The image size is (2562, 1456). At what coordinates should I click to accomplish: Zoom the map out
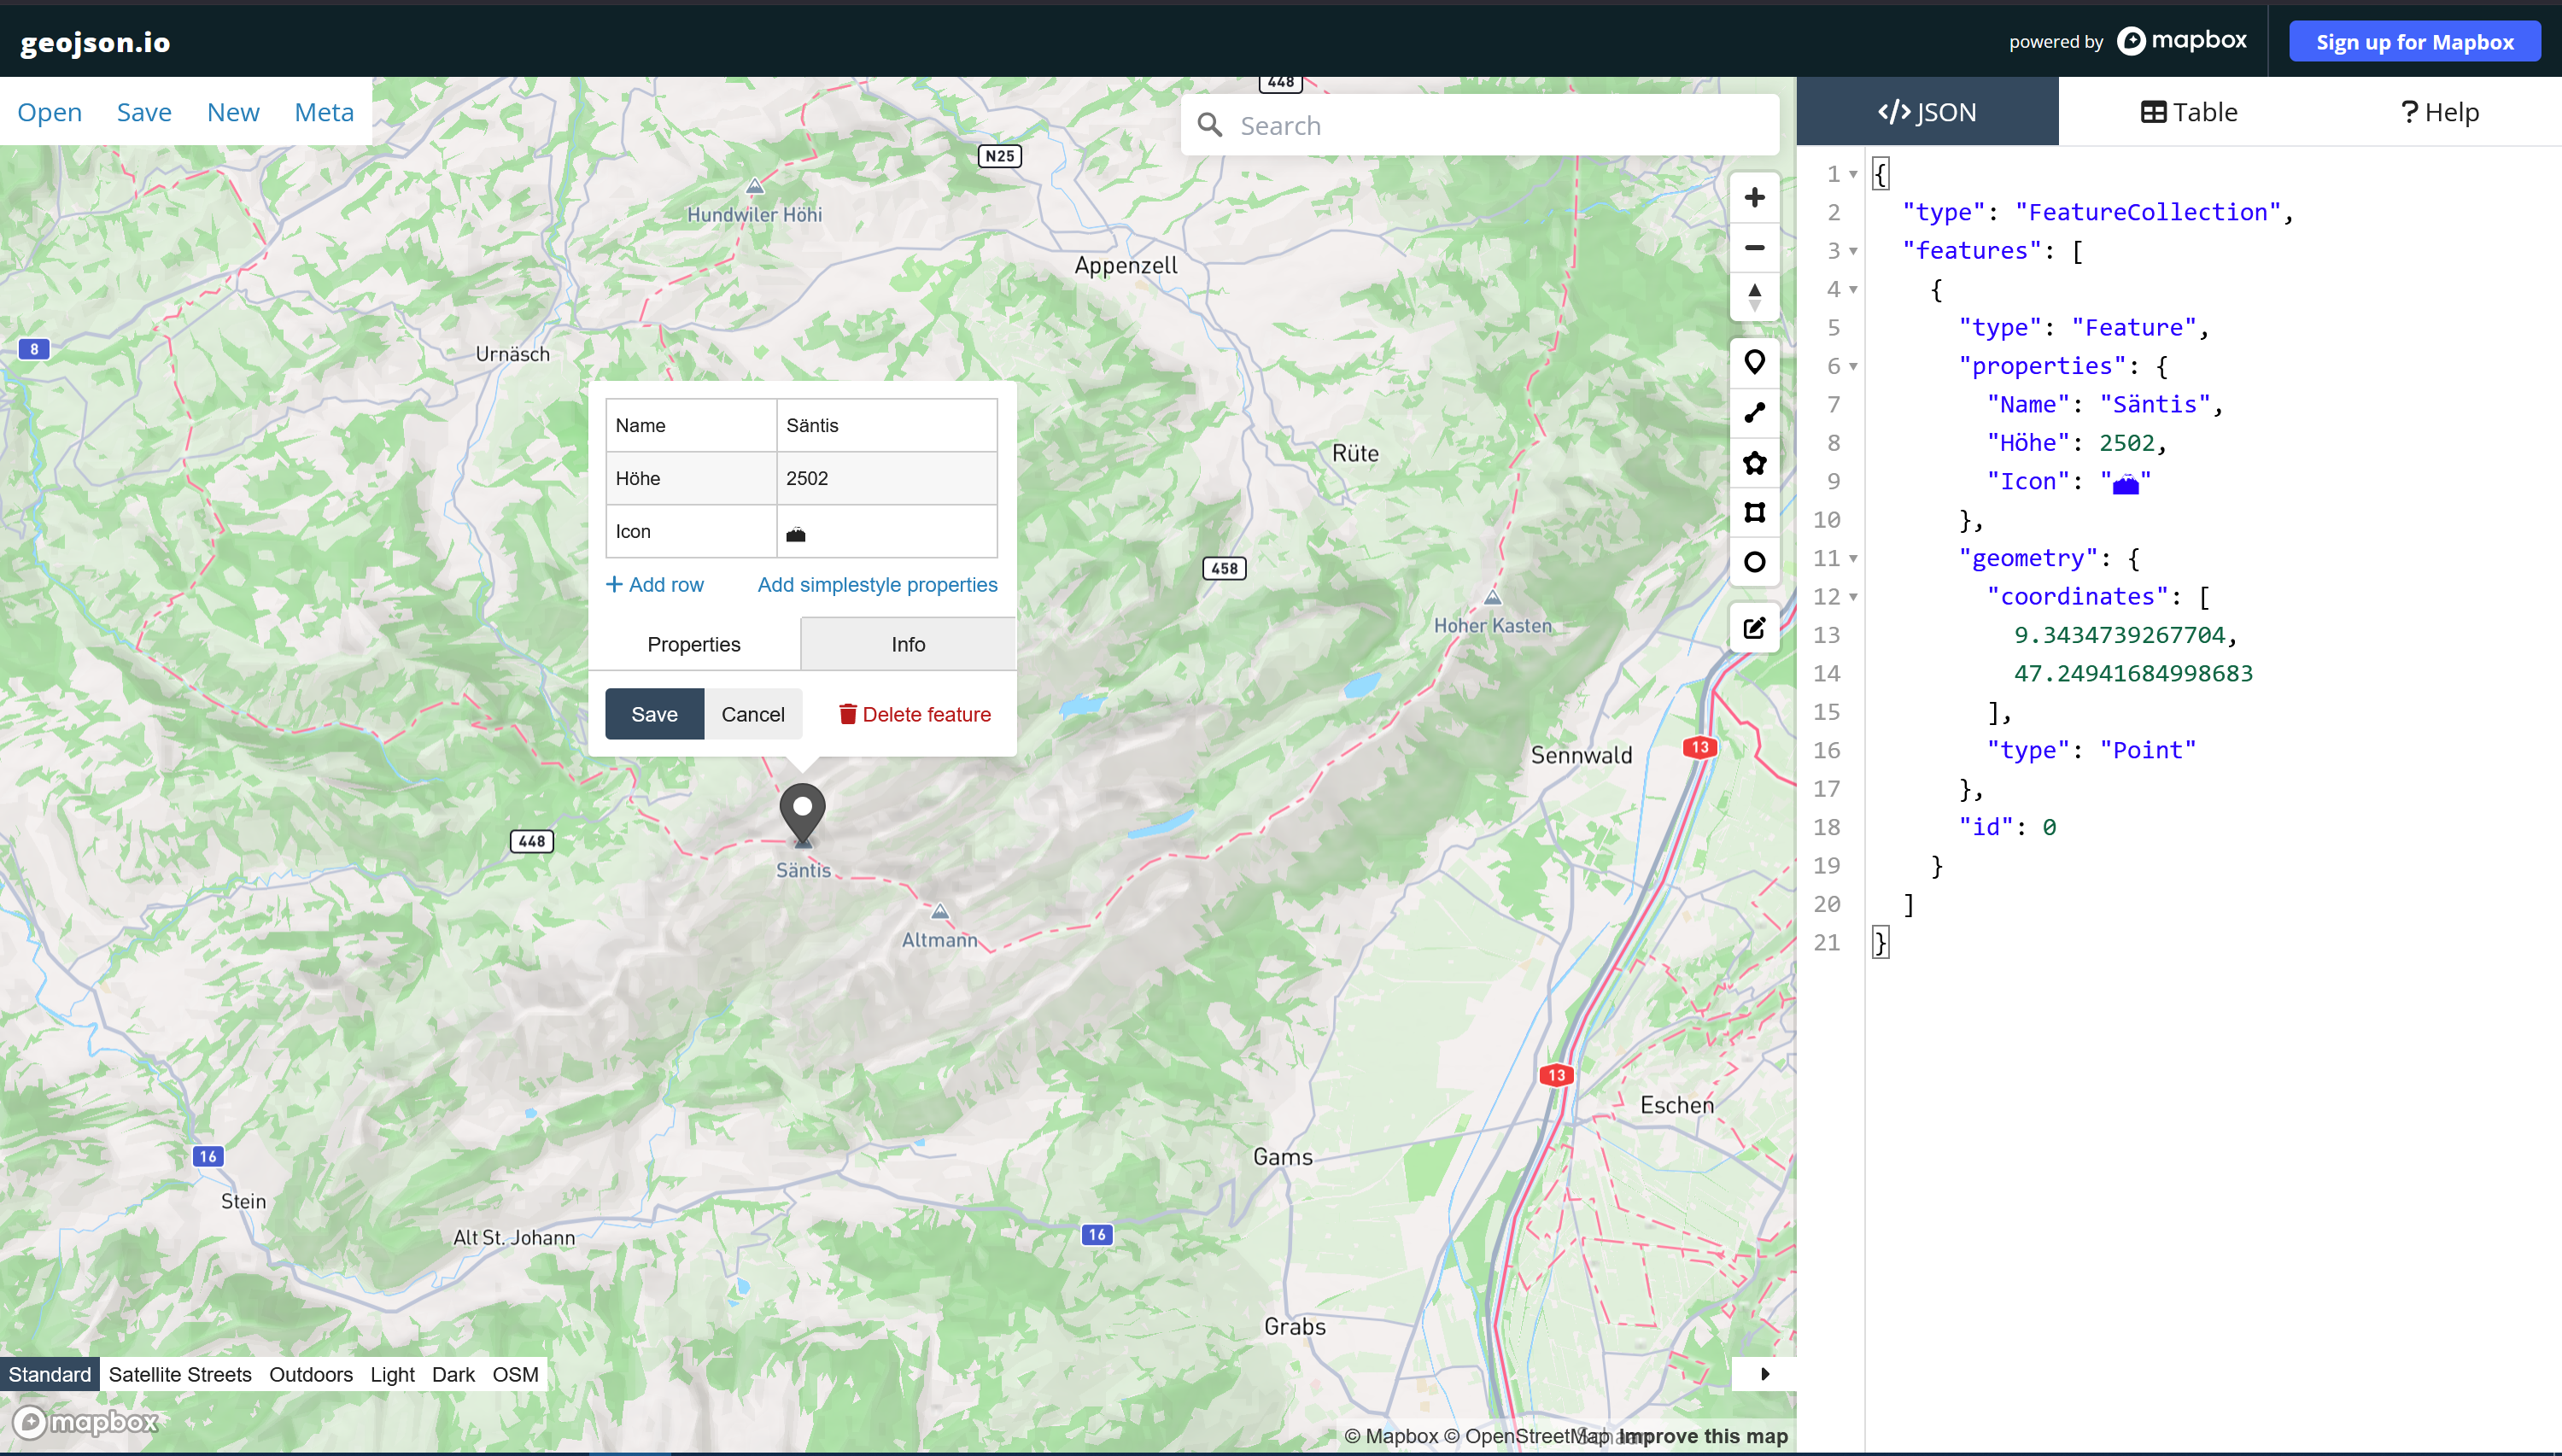pos(1755,247)
